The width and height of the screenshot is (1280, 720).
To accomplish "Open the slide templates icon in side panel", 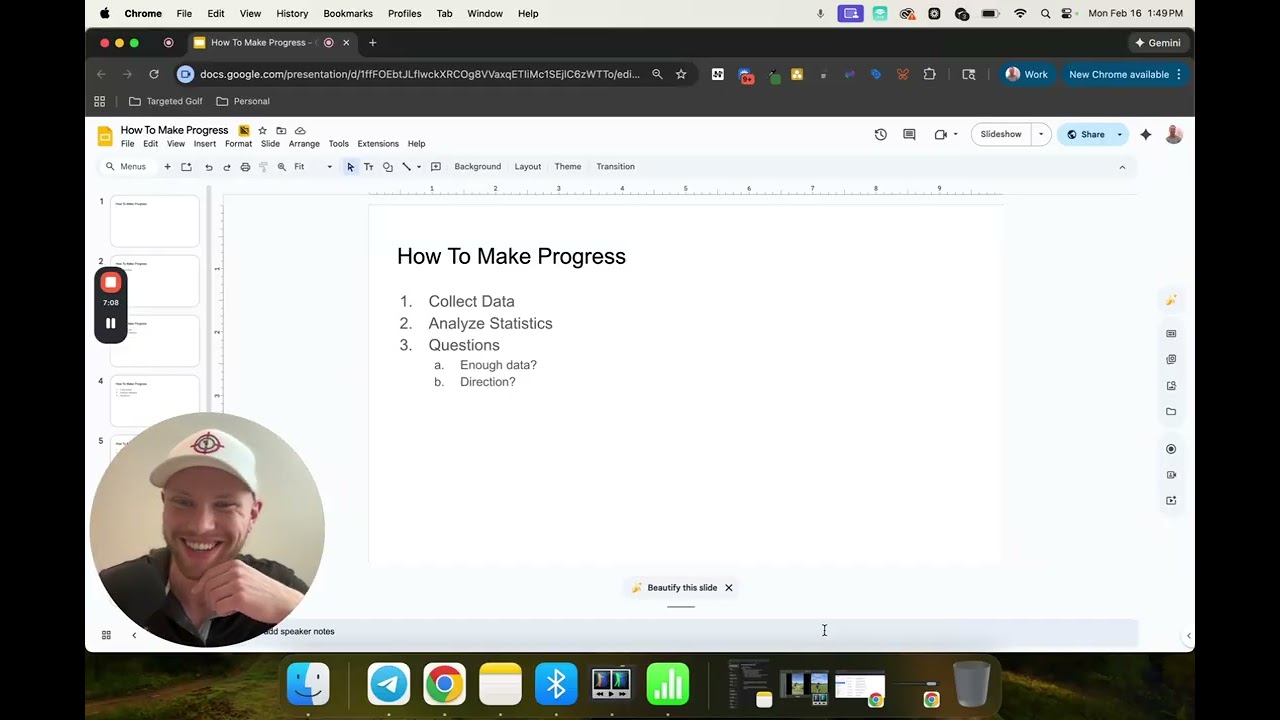I will point(1171,334).
